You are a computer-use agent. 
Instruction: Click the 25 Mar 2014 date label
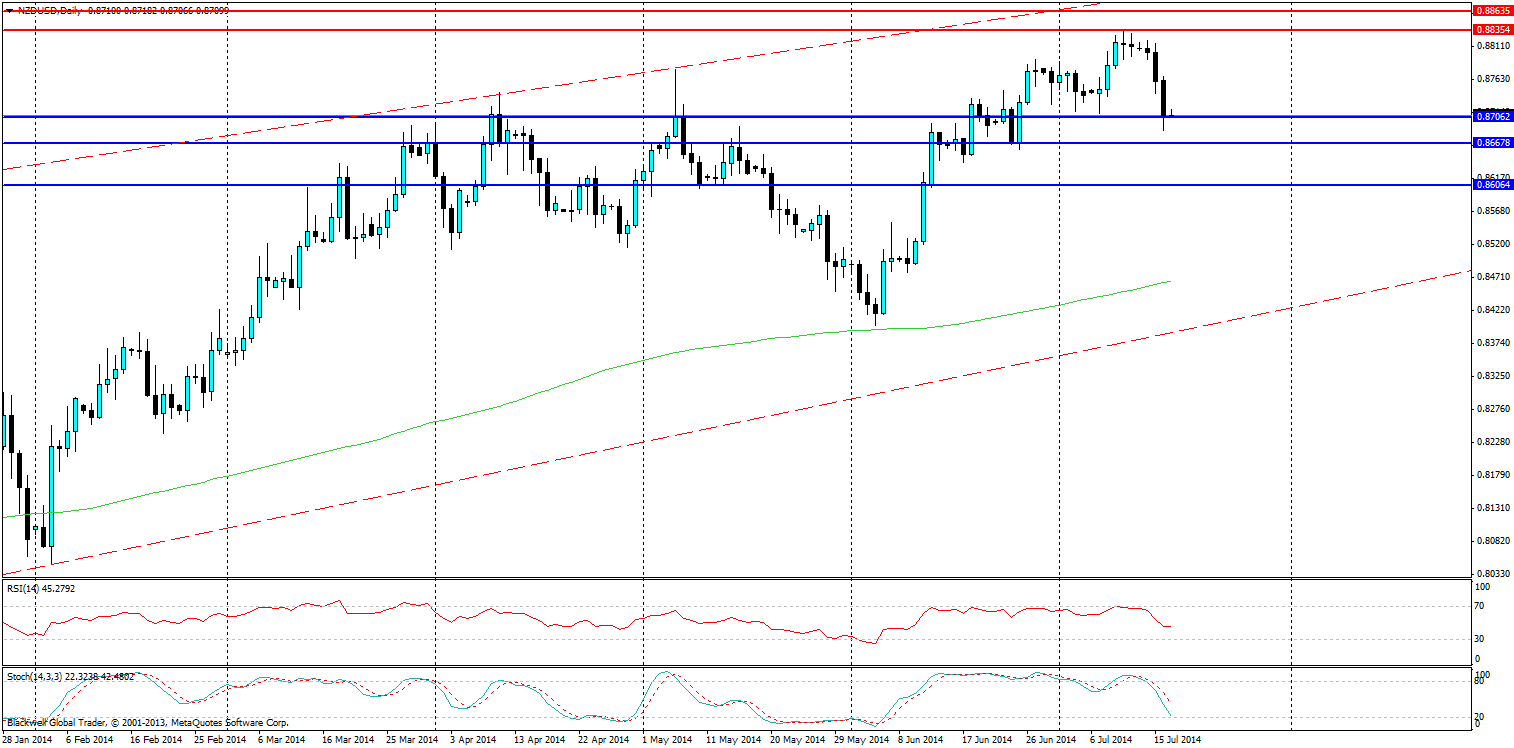point(412,740)
